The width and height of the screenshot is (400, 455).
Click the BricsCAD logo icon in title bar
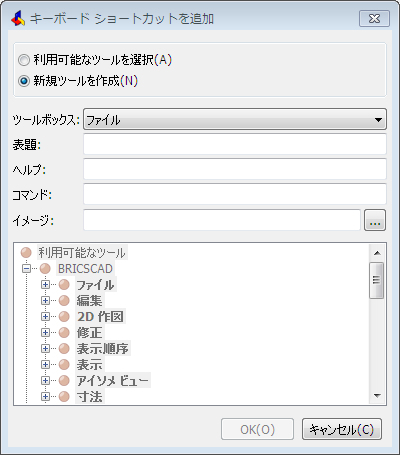click(x=18, y=18)
